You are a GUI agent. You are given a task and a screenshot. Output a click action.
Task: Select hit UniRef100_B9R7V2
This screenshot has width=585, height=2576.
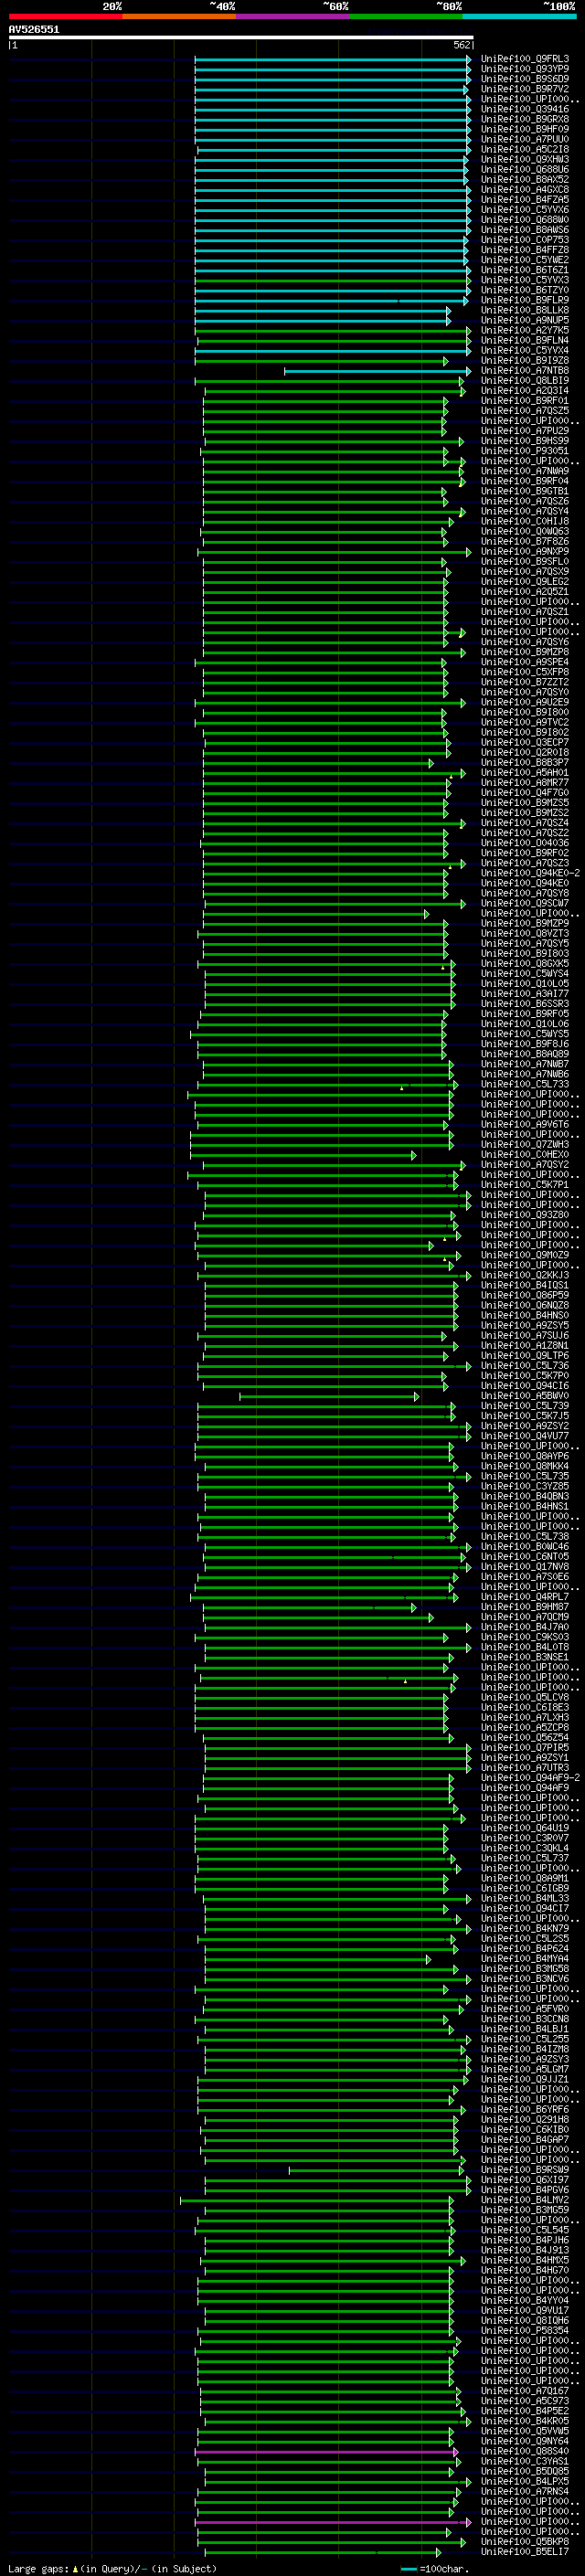[525, 89]
